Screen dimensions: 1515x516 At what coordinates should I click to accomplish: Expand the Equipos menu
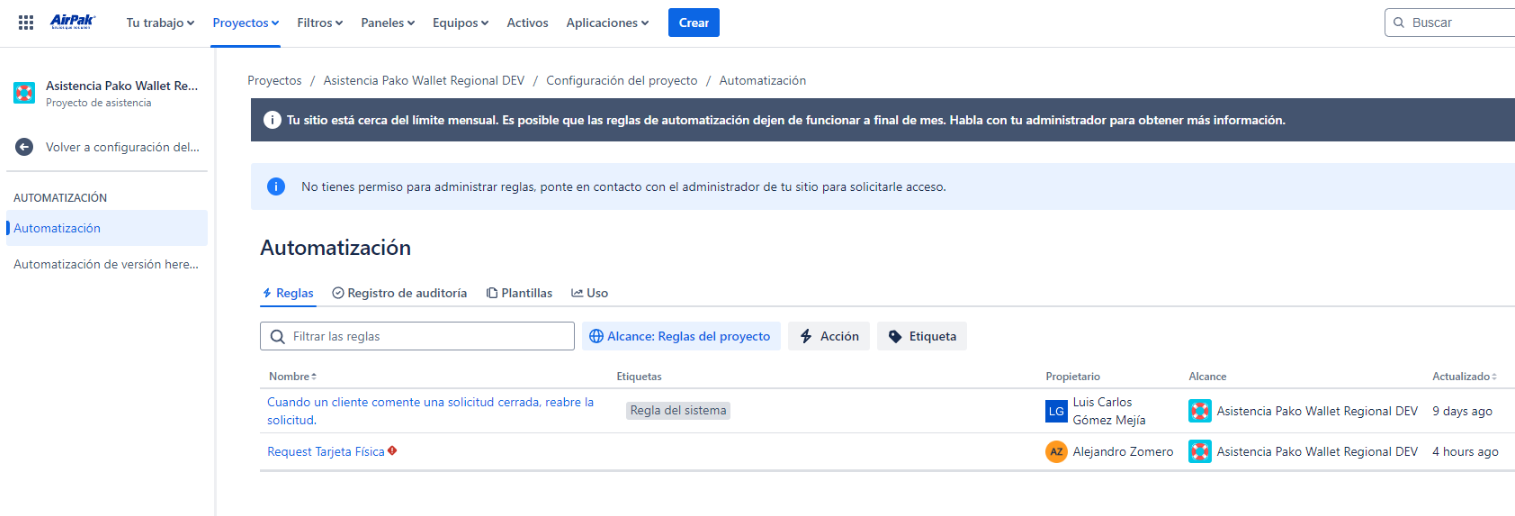[x=461, y=22]
